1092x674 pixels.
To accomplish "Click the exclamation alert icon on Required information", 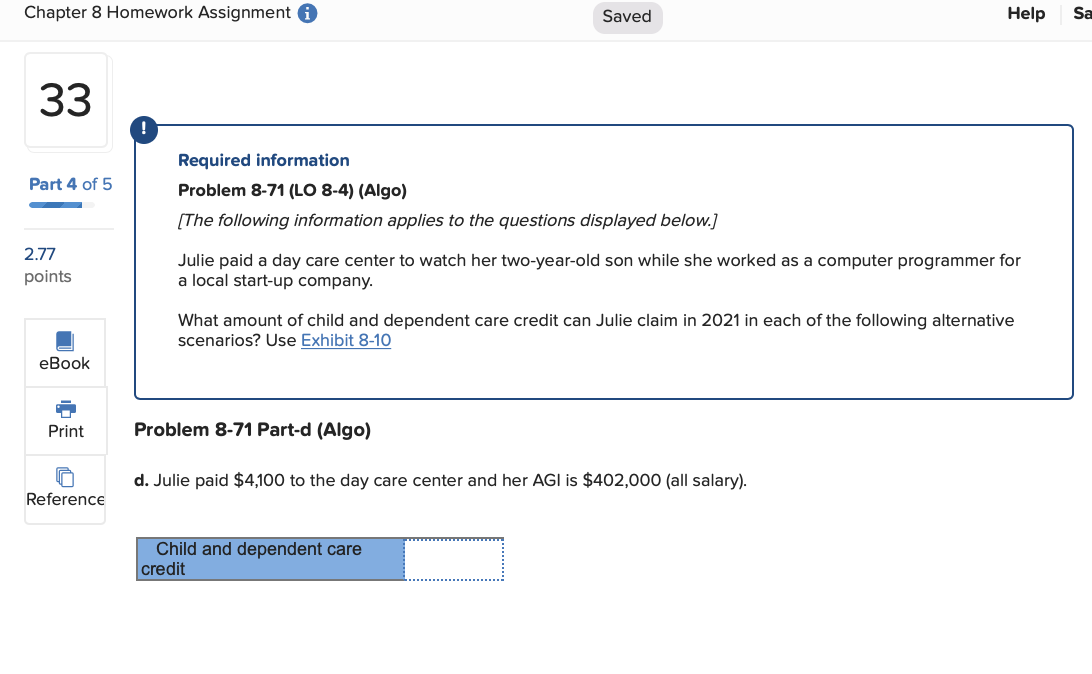I will pyautogui.click(x=144, y=130).
